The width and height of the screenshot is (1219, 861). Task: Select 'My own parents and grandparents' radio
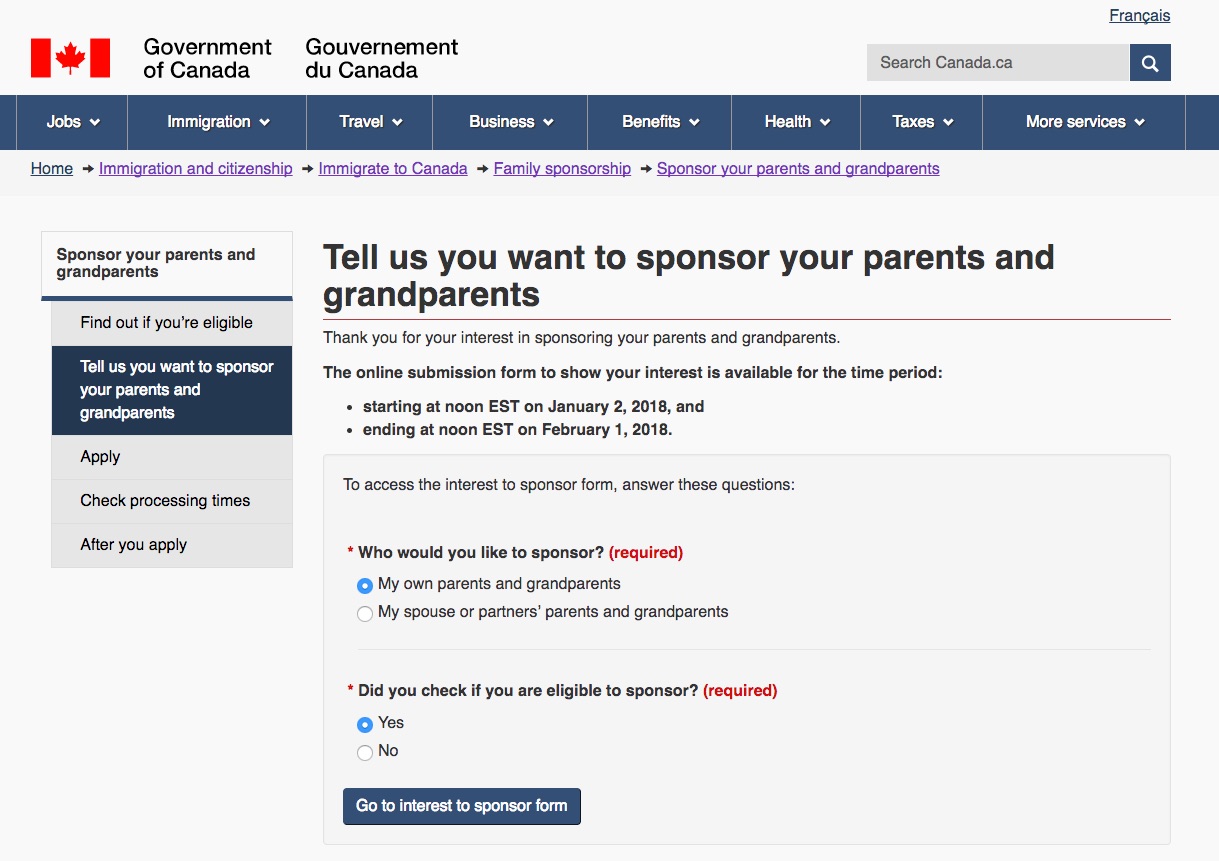[365, 585]
